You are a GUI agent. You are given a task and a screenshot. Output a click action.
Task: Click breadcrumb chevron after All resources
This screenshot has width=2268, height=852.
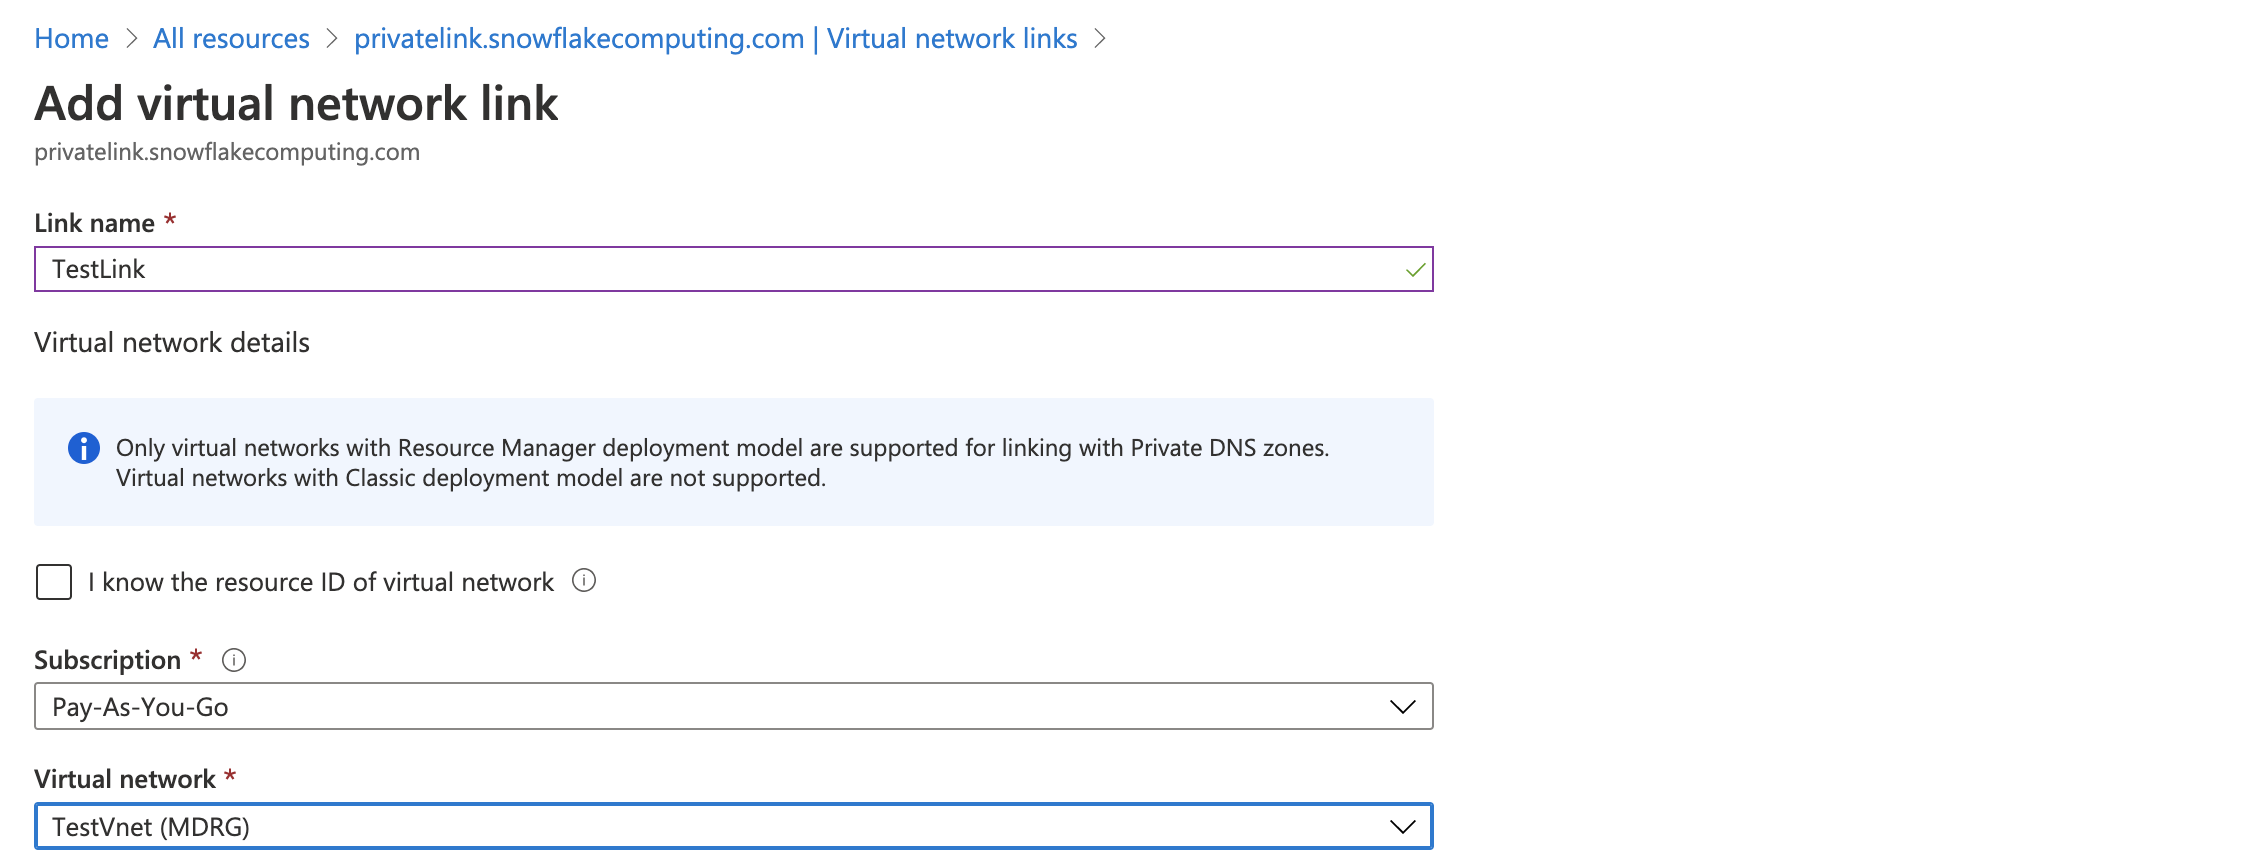click(332, 39)
